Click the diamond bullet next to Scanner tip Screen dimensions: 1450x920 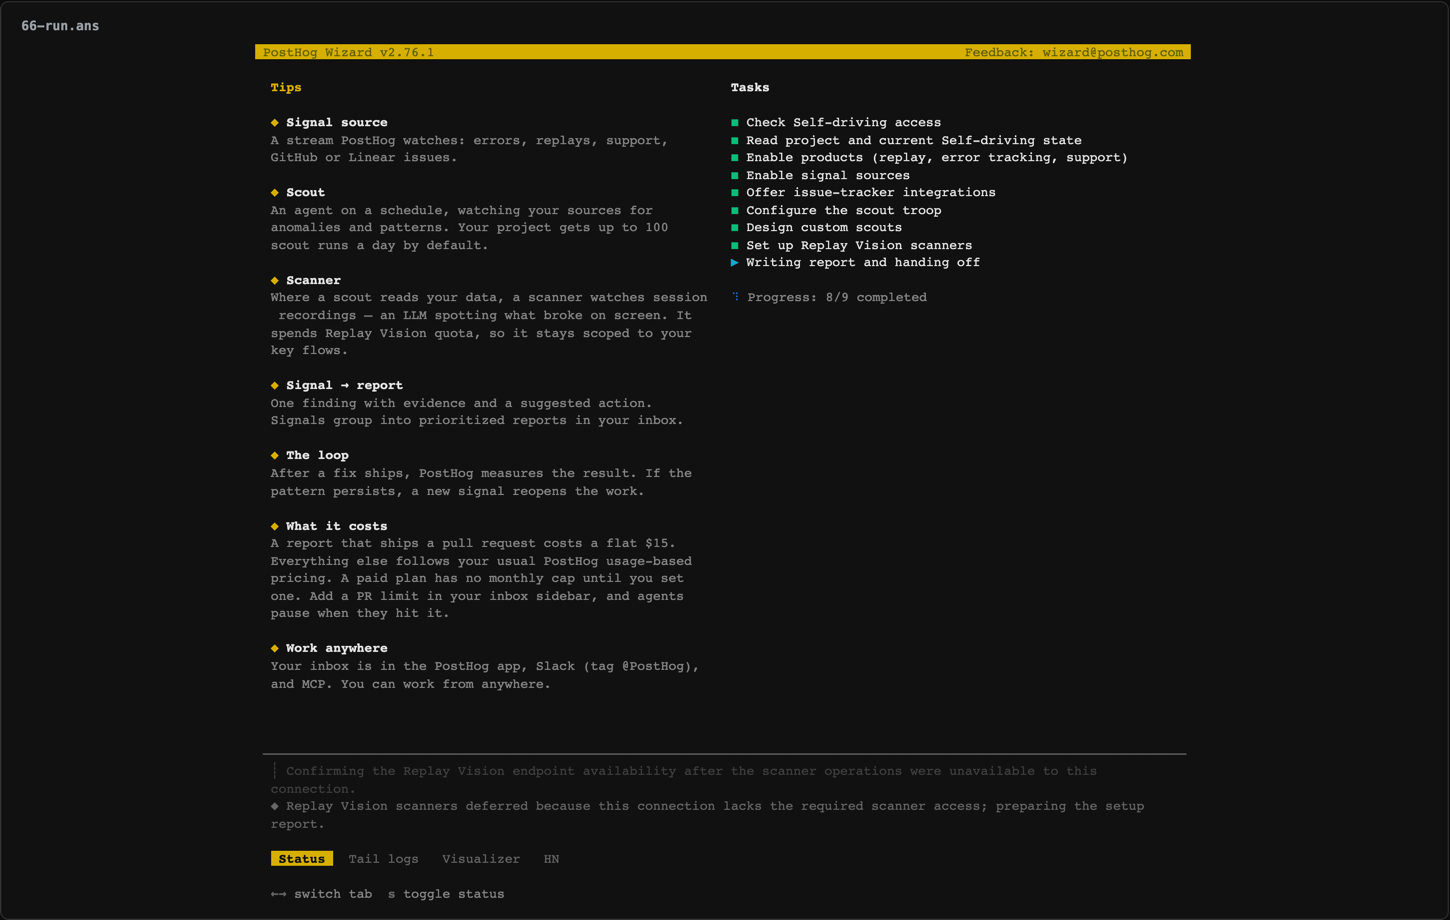[x=275, y=281]
